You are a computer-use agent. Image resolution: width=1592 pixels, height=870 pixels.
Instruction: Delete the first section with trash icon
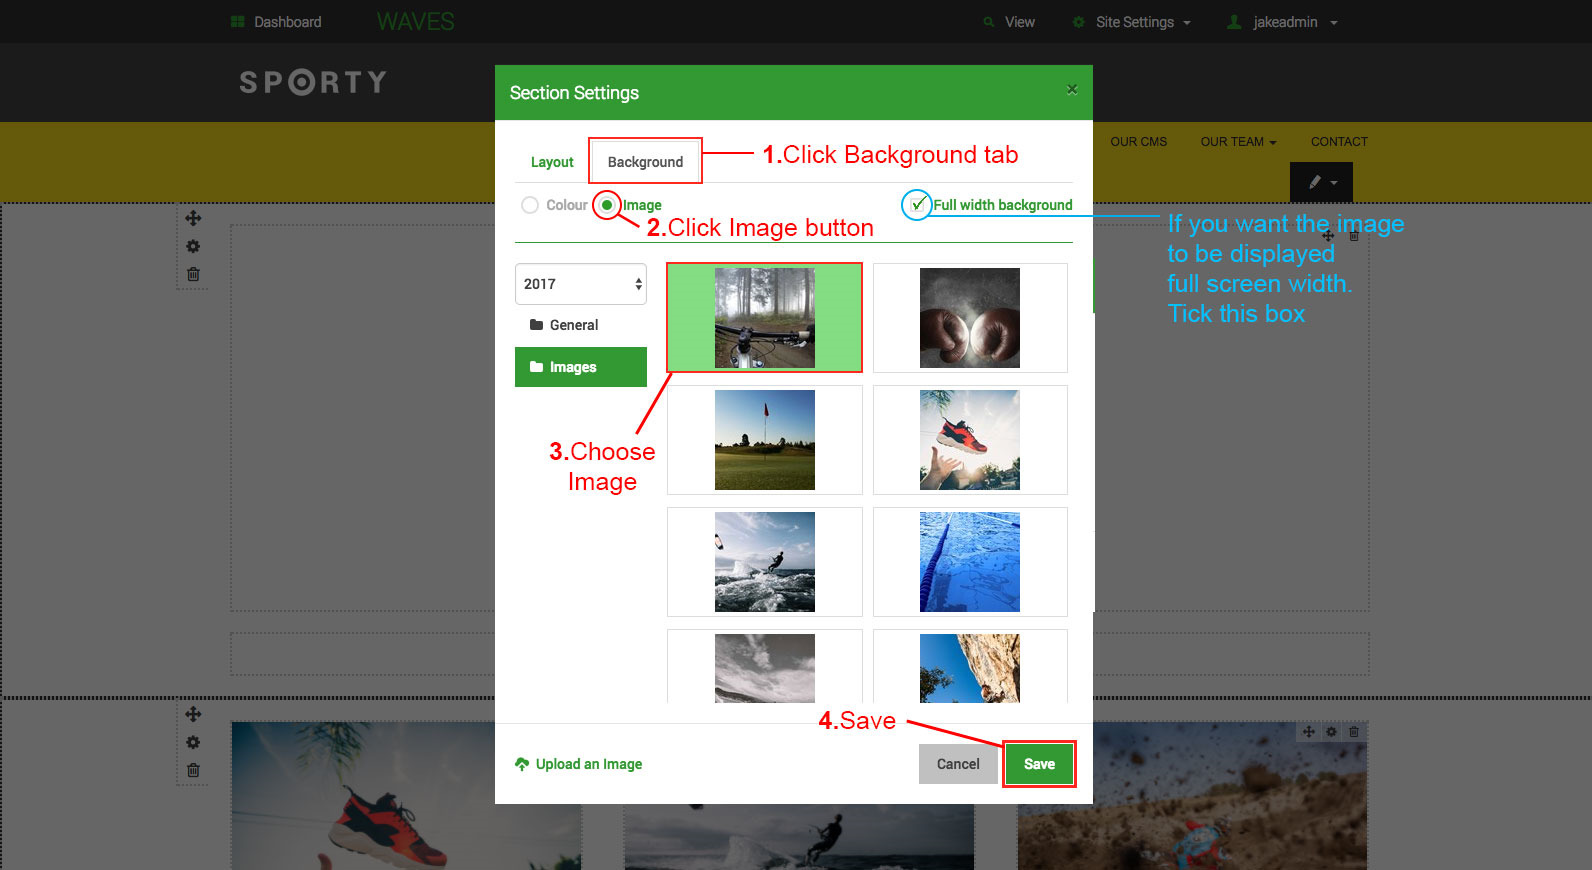[193, 274]
